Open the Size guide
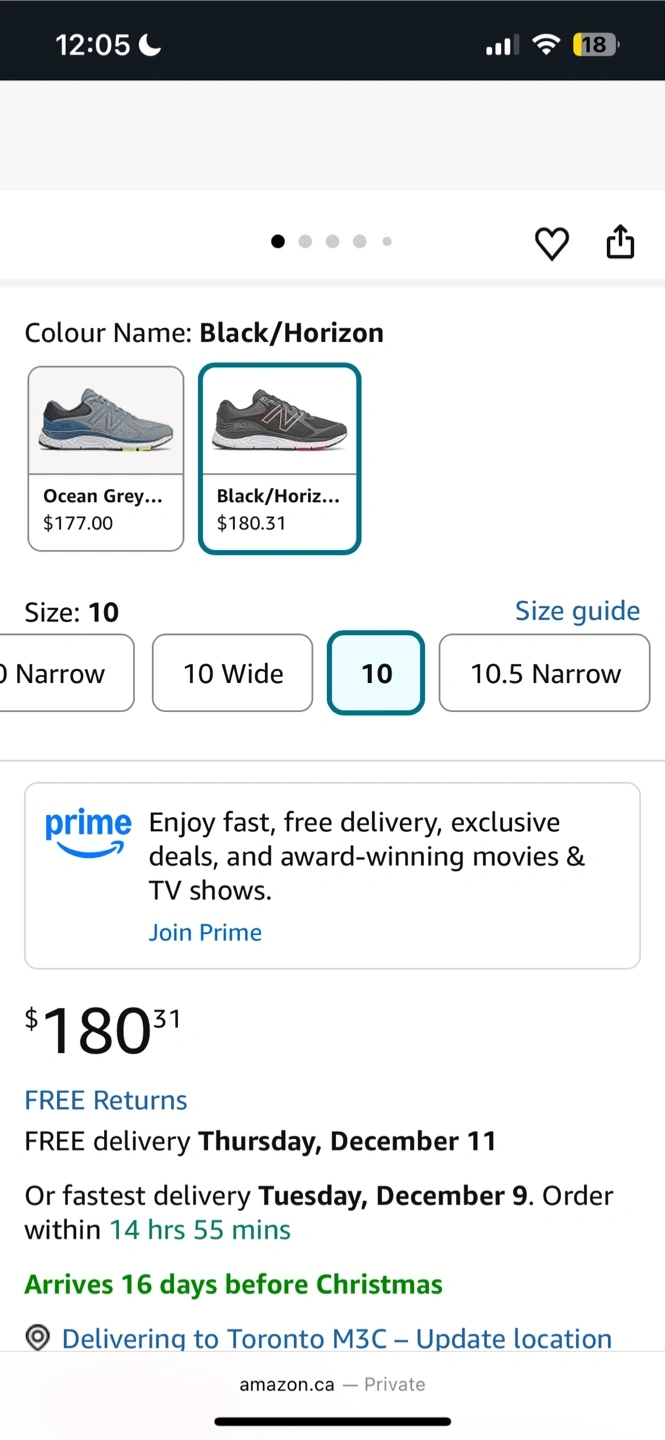The image size is (665, 1440). tap(577, 611)
